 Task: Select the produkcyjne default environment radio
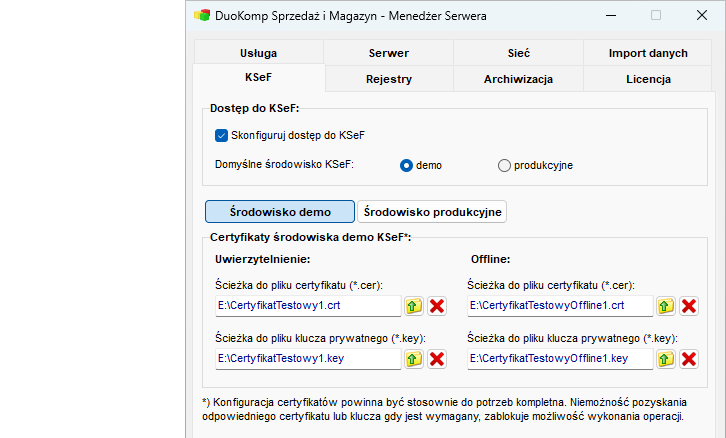(504, 165)
